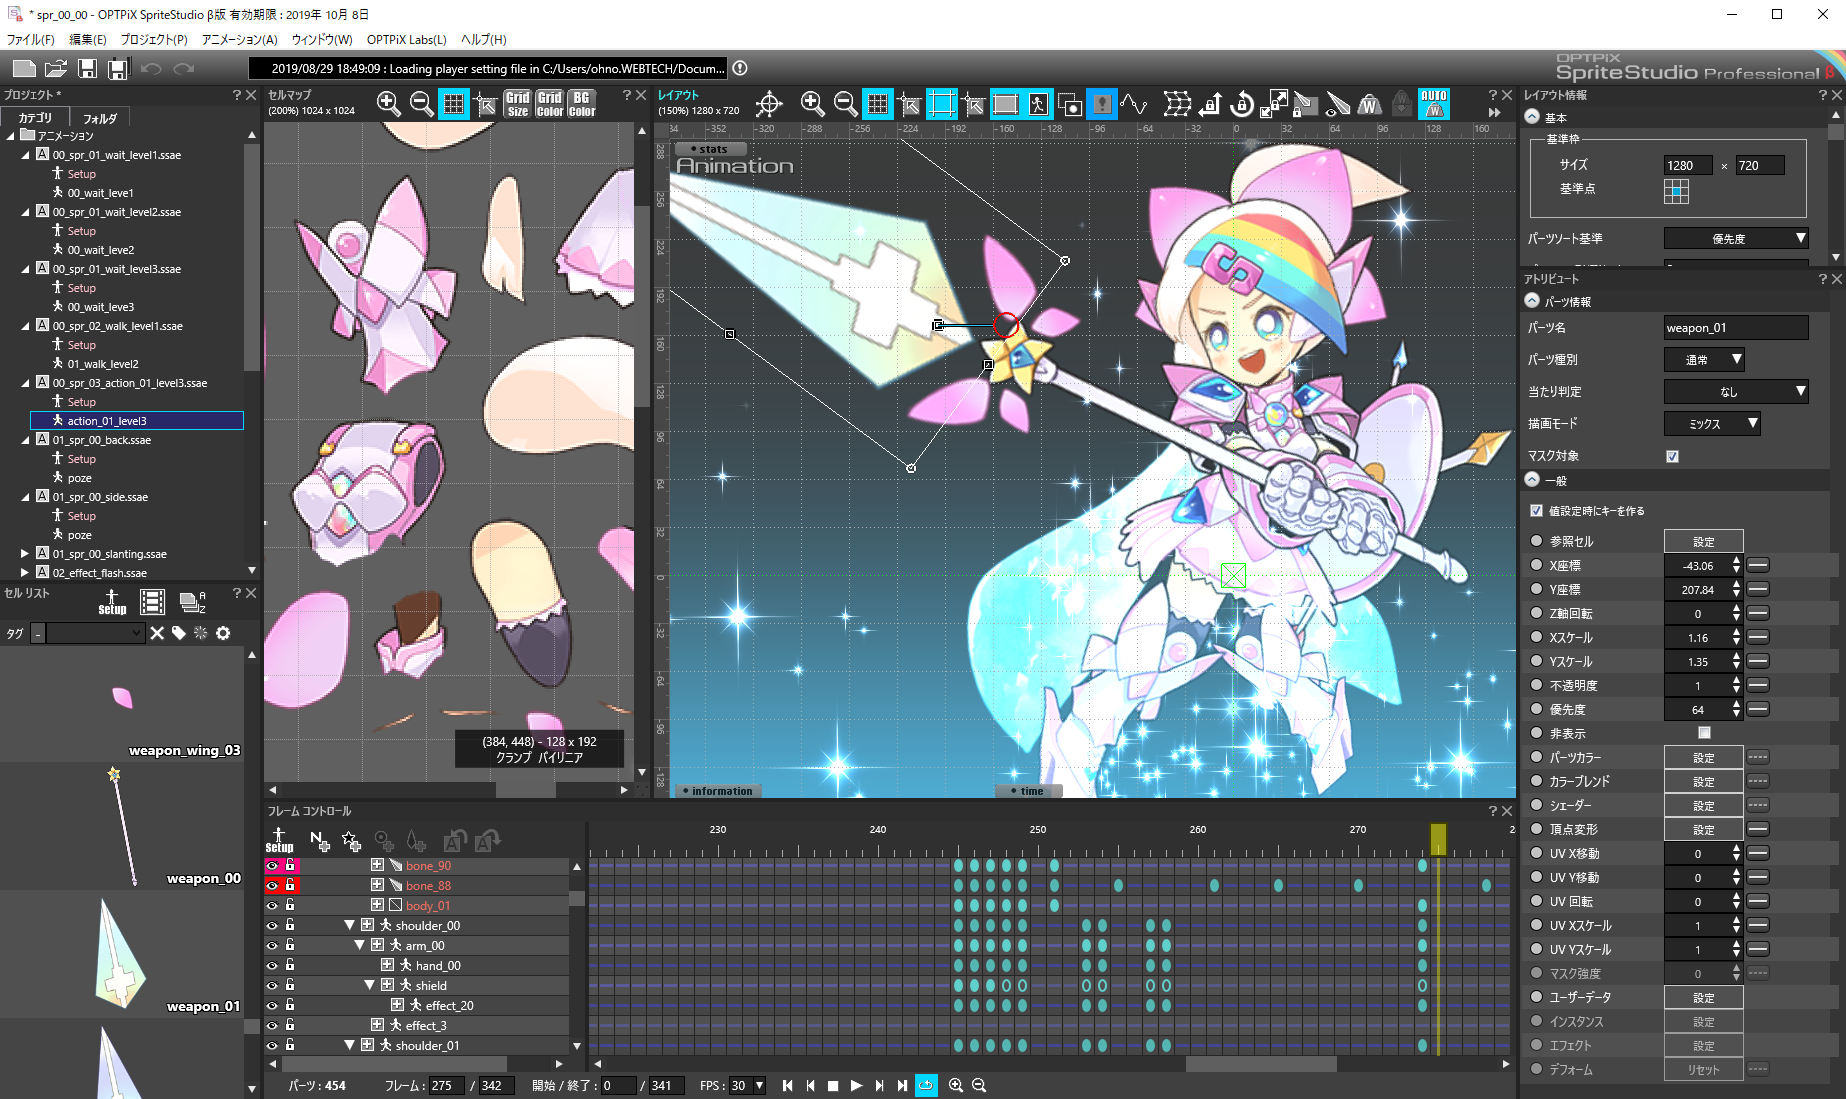Zoom out the timeline
Screen dimensions: 1846x1099
tap(979, 1085)
